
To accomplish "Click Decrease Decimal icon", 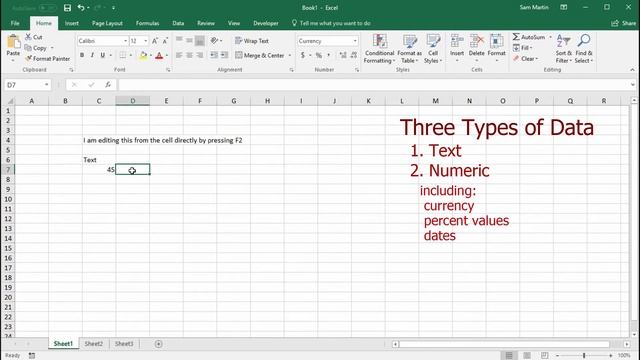I will [x=353, y=55].
